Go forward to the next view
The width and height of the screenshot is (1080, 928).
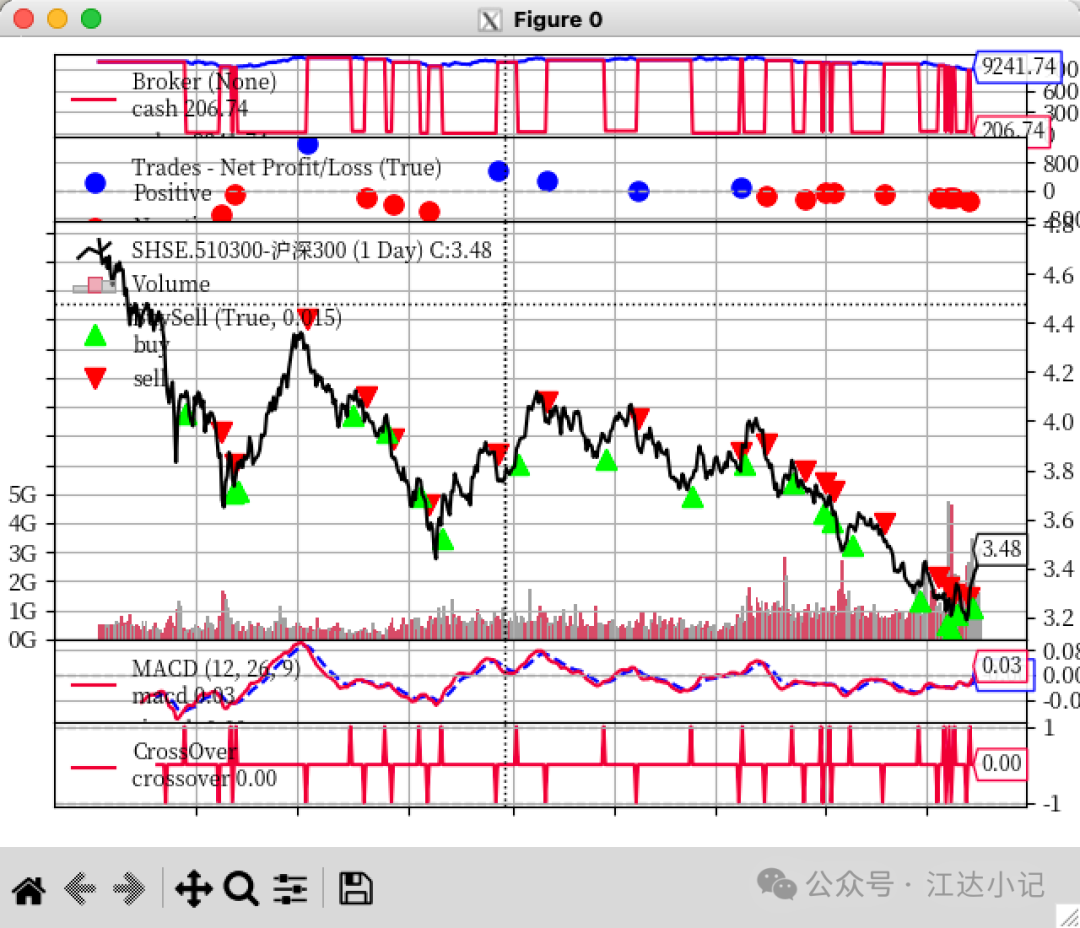[x=130, y=888]
